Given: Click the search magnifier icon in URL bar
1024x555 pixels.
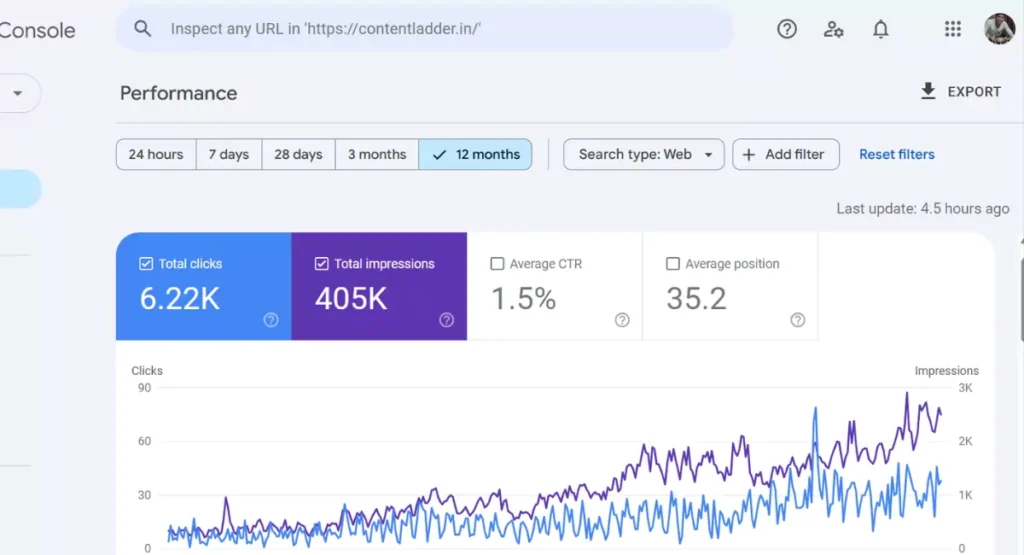Looking at the screenshot, I should coord(143,29).
